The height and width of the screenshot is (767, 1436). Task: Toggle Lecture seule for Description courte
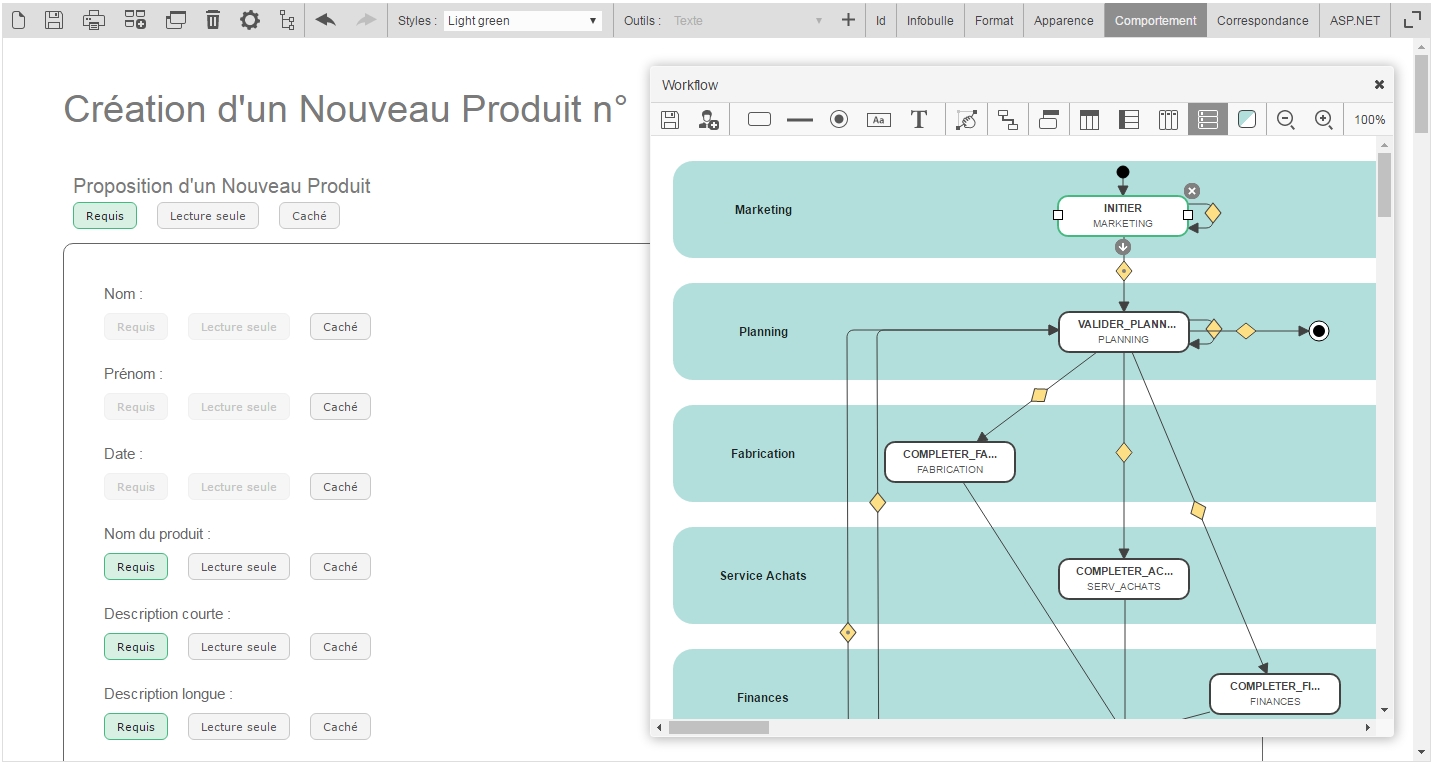(238, 647)
